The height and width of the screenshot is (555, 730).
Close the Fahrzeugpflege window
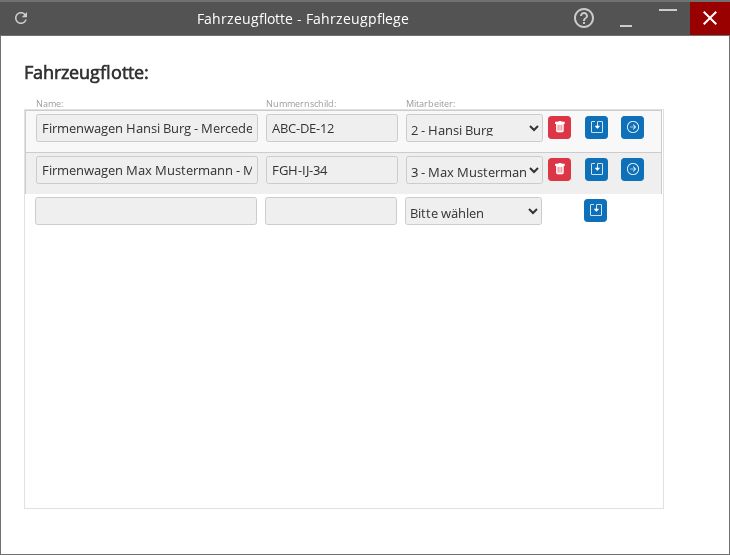pos(709,18)
